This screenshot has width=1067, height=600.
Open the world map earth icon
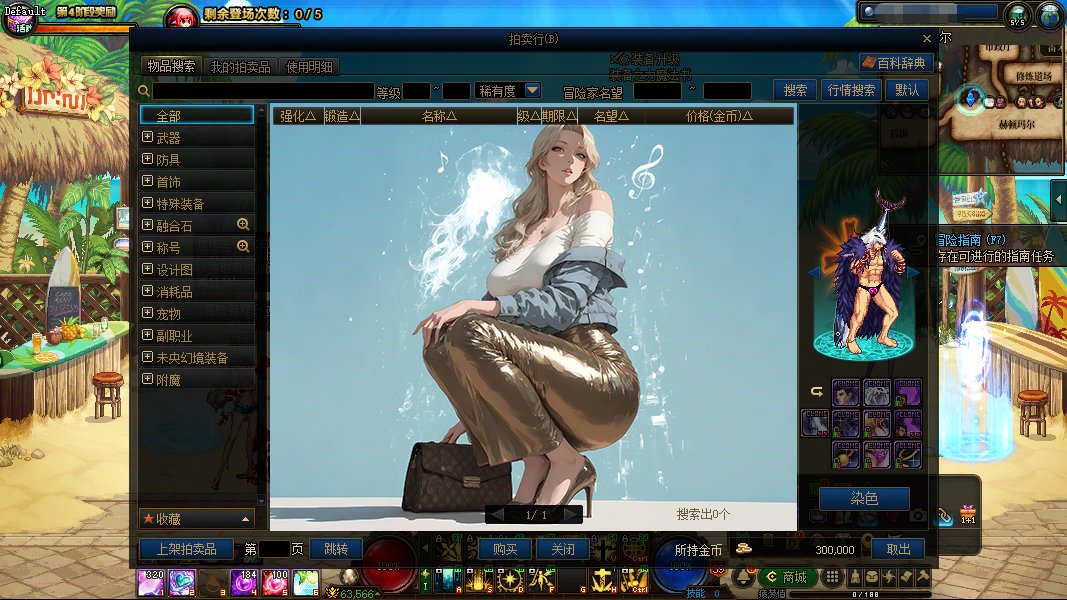point(1050,15)
